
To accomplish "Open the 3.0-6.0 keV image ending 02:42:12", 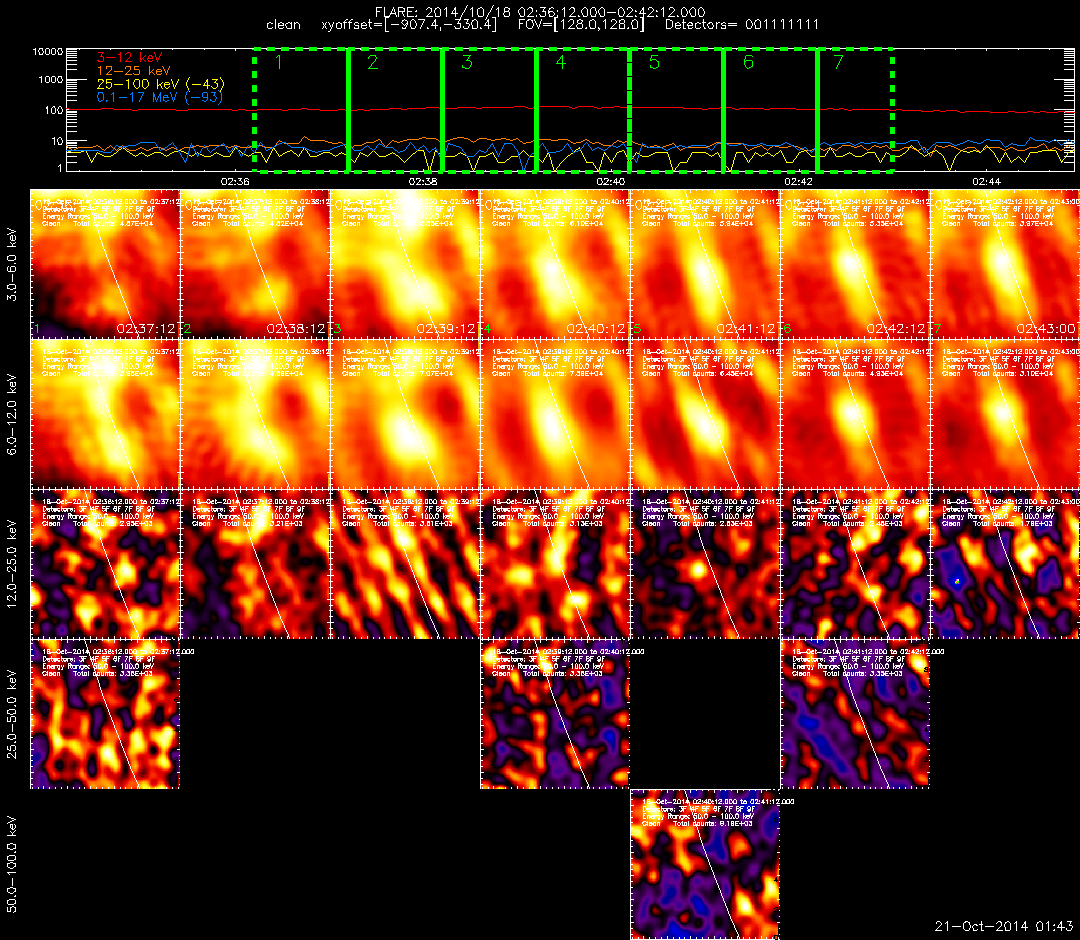I will (855, 264).
